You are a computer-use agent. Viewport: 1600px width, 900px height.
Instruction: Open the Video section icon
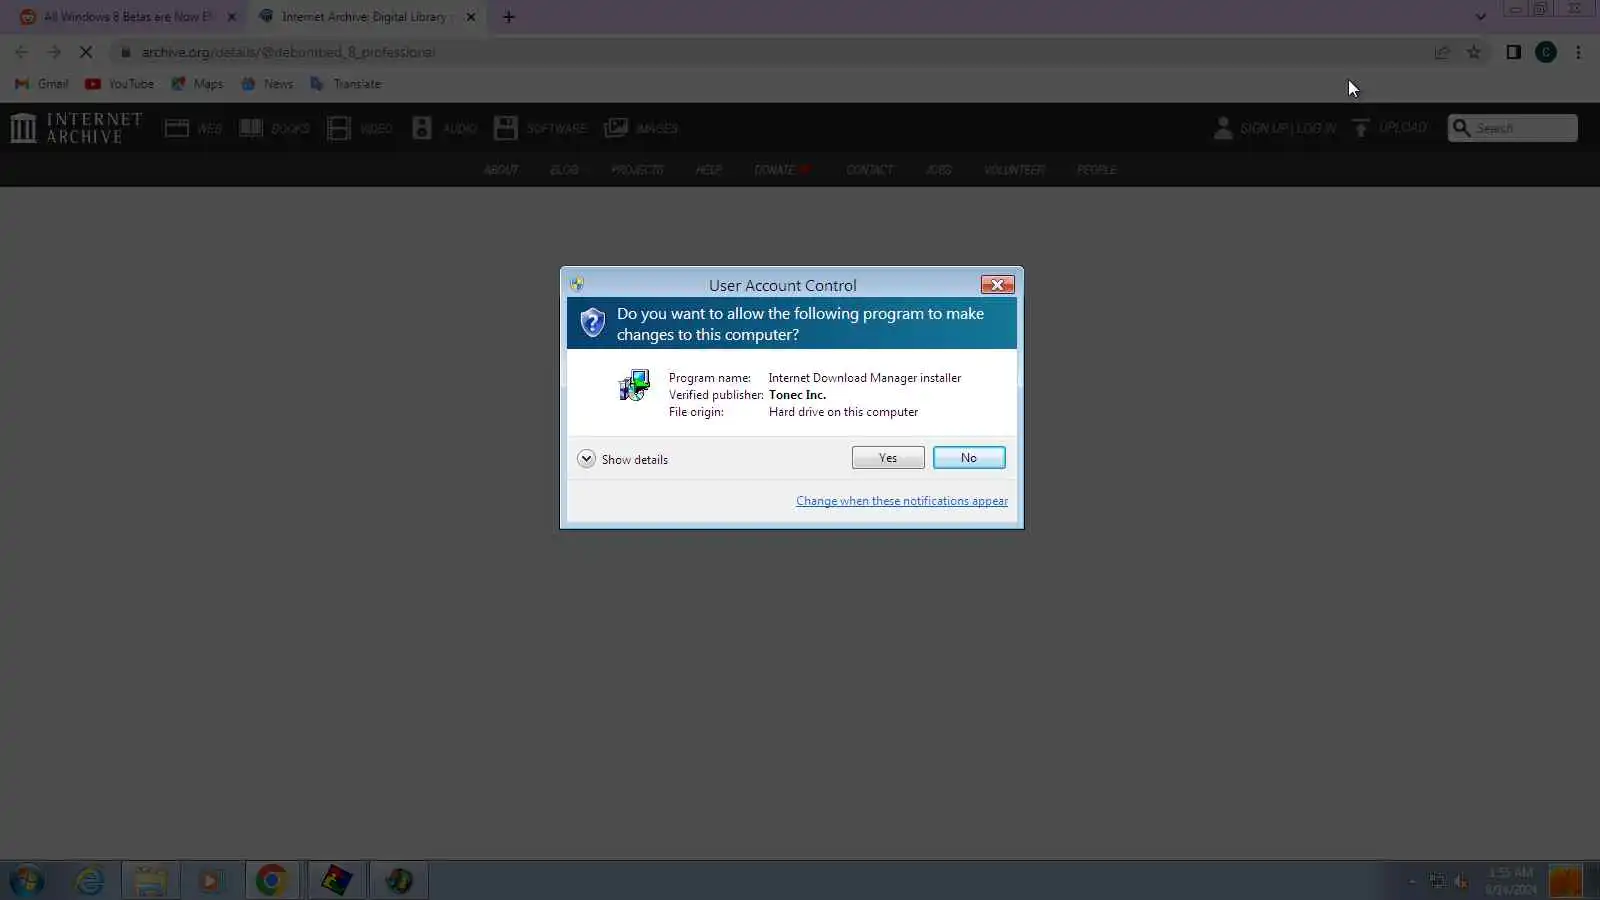pos(339,128)
